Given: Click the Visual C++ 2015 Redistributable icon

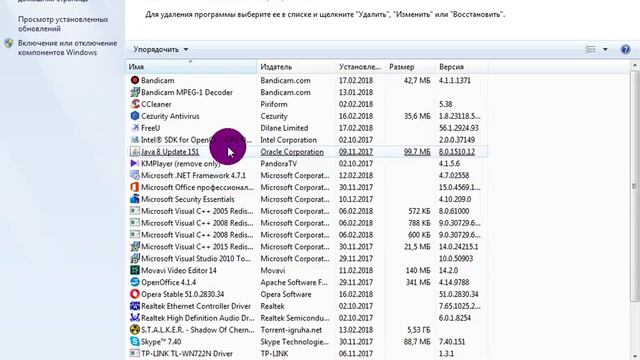Looking at the screenshot, I should (135, 247).
